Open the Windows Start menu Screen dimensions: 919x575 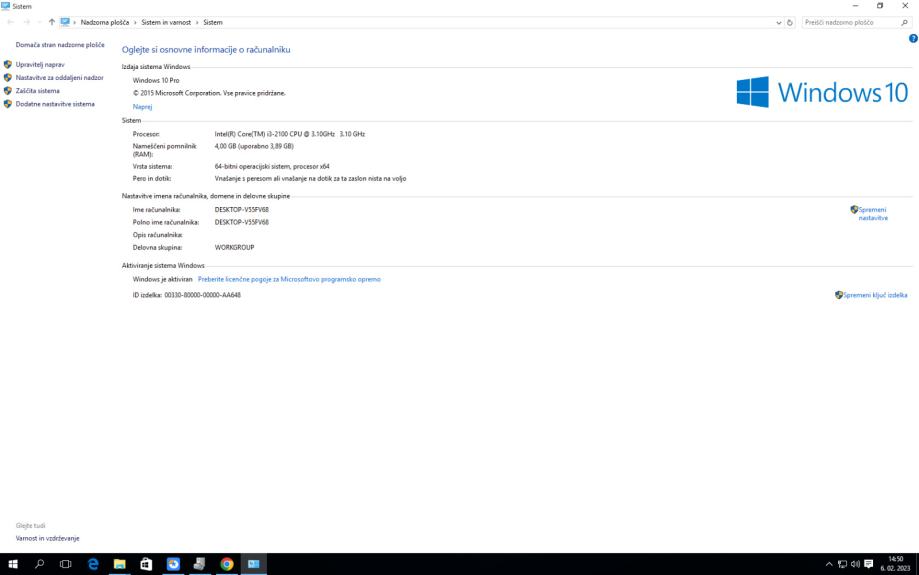click(12, 564)
